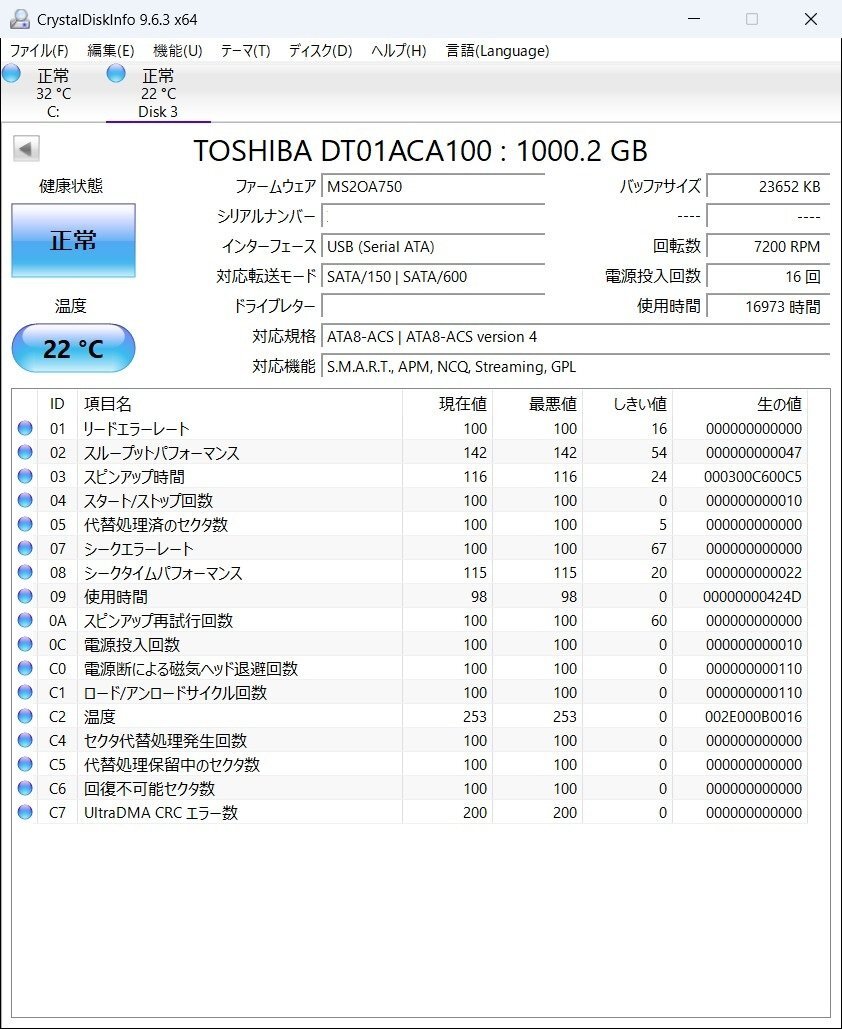
Task: Open the ディスク(D) menu
Action: [x=320, y=51]
